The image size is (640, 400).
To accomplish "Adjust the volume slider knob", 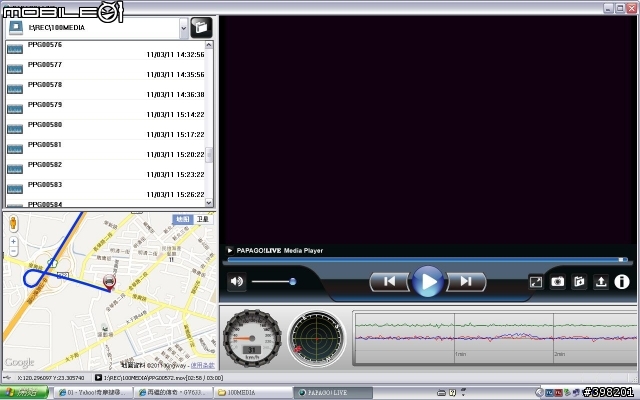I will pyautogui.click(x=293, y=281).
